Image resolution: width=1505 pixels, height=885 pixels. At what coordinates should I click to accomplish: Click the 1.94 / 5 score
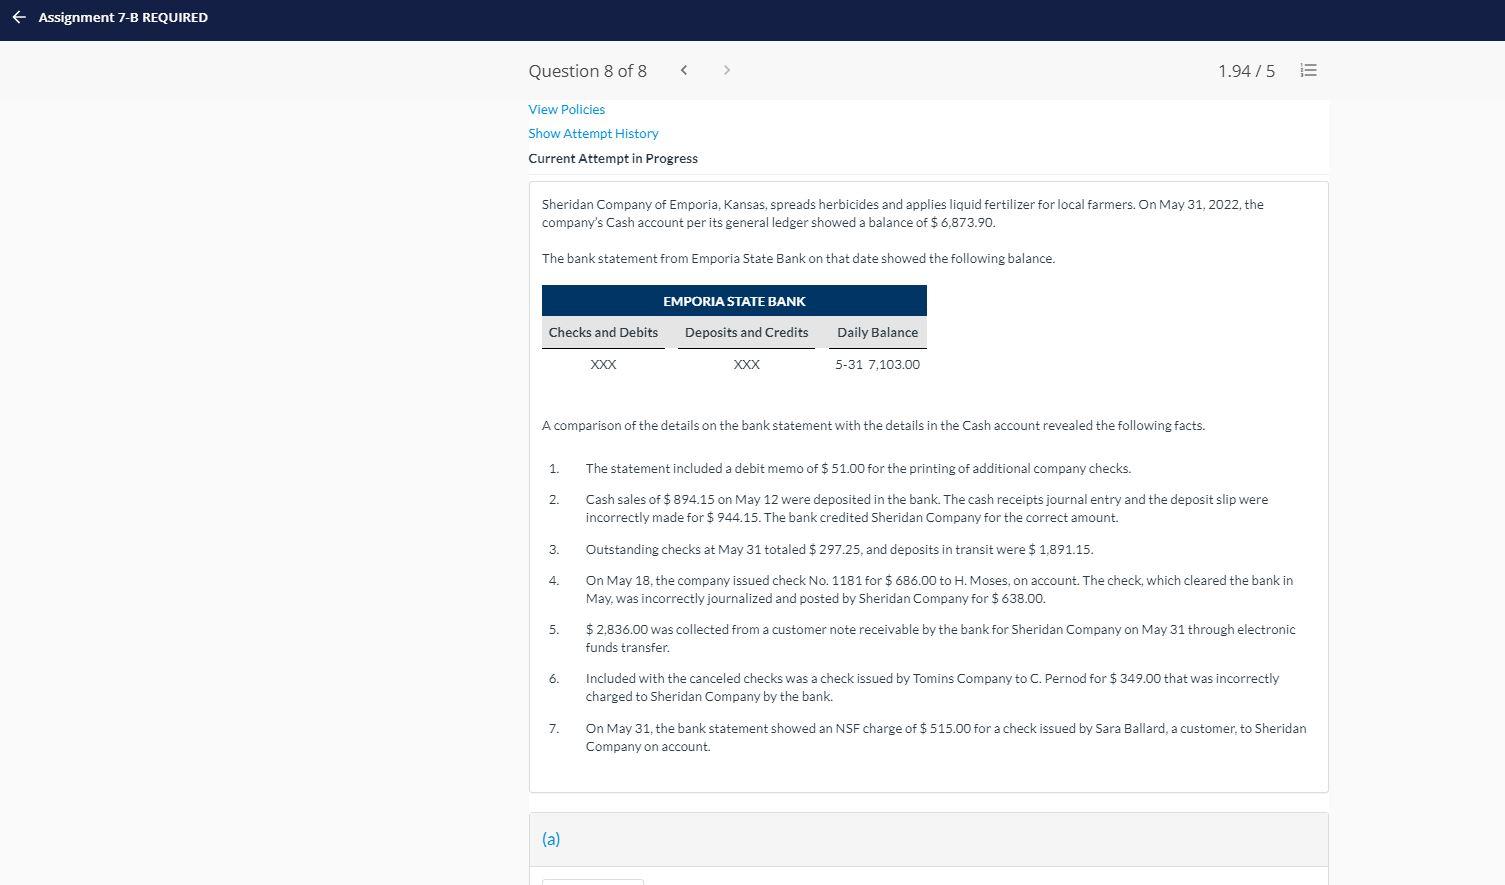pos(1246,71)
